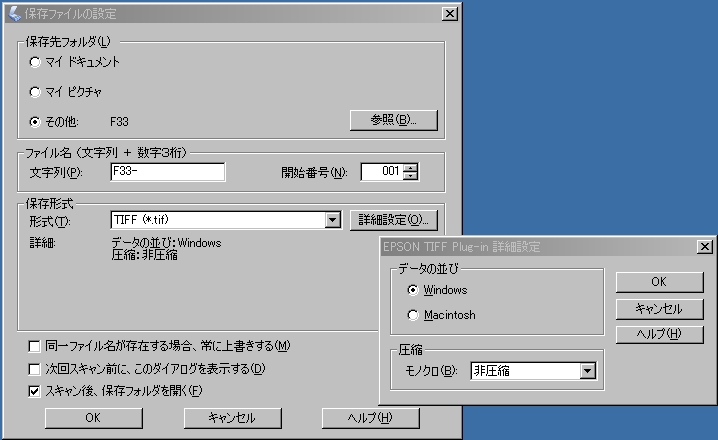Viewport: 718px width, 440px height.
Task: Select the マイ ピクチャ radio button
Action: point(35,92)
